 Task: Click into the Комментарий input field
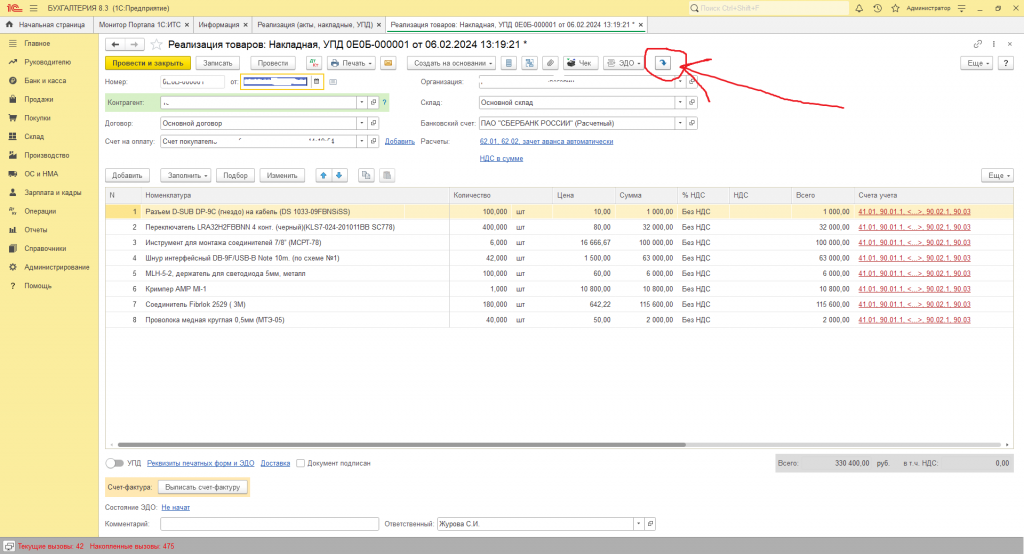click(269, 523)
